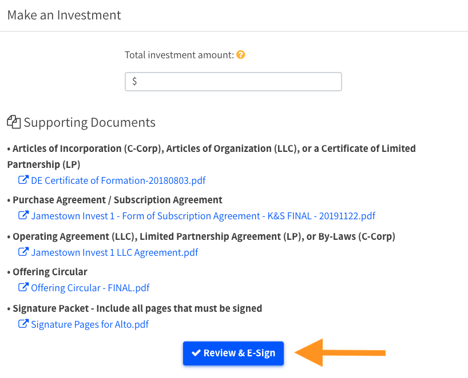Click the dollar sign in the amount field
The width and height of the screenshot is (468, 378).
click(x=134, y=81)
